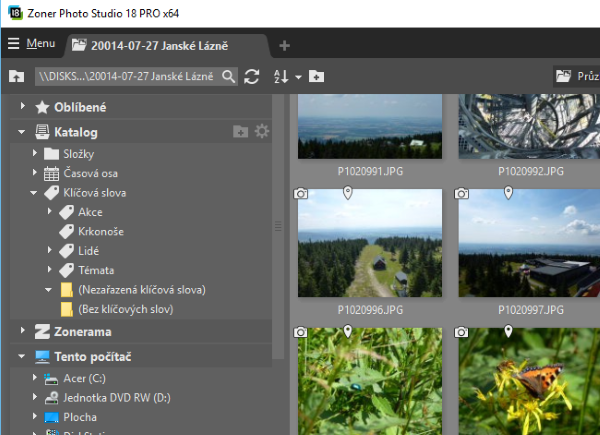
Task: Open Katalog settings gear
Action: pos(262,131)
